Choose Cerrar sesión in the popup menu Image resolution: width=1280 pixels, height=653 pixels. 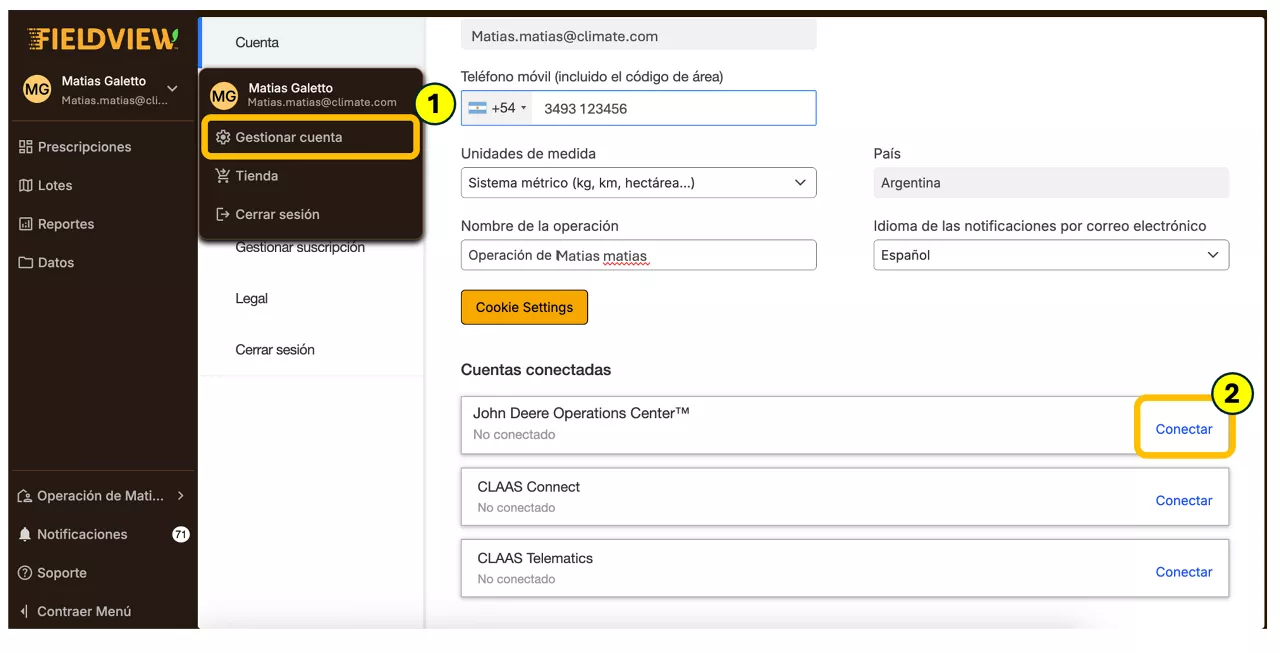coord(277,214)
